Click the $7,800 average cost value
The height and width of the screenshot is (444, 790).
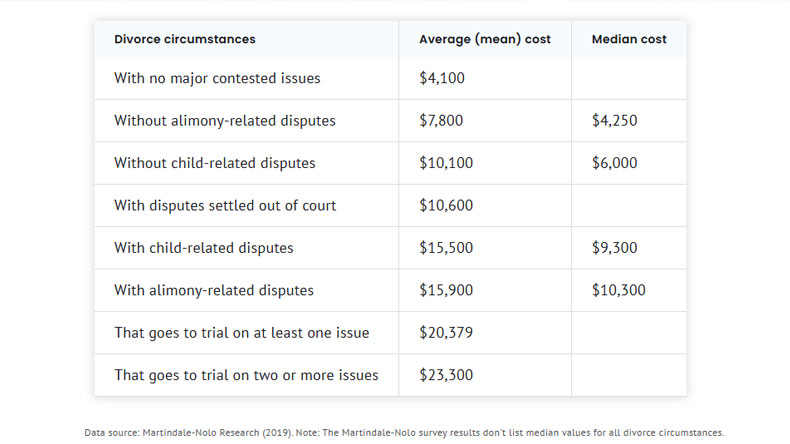tap(442, 121)
